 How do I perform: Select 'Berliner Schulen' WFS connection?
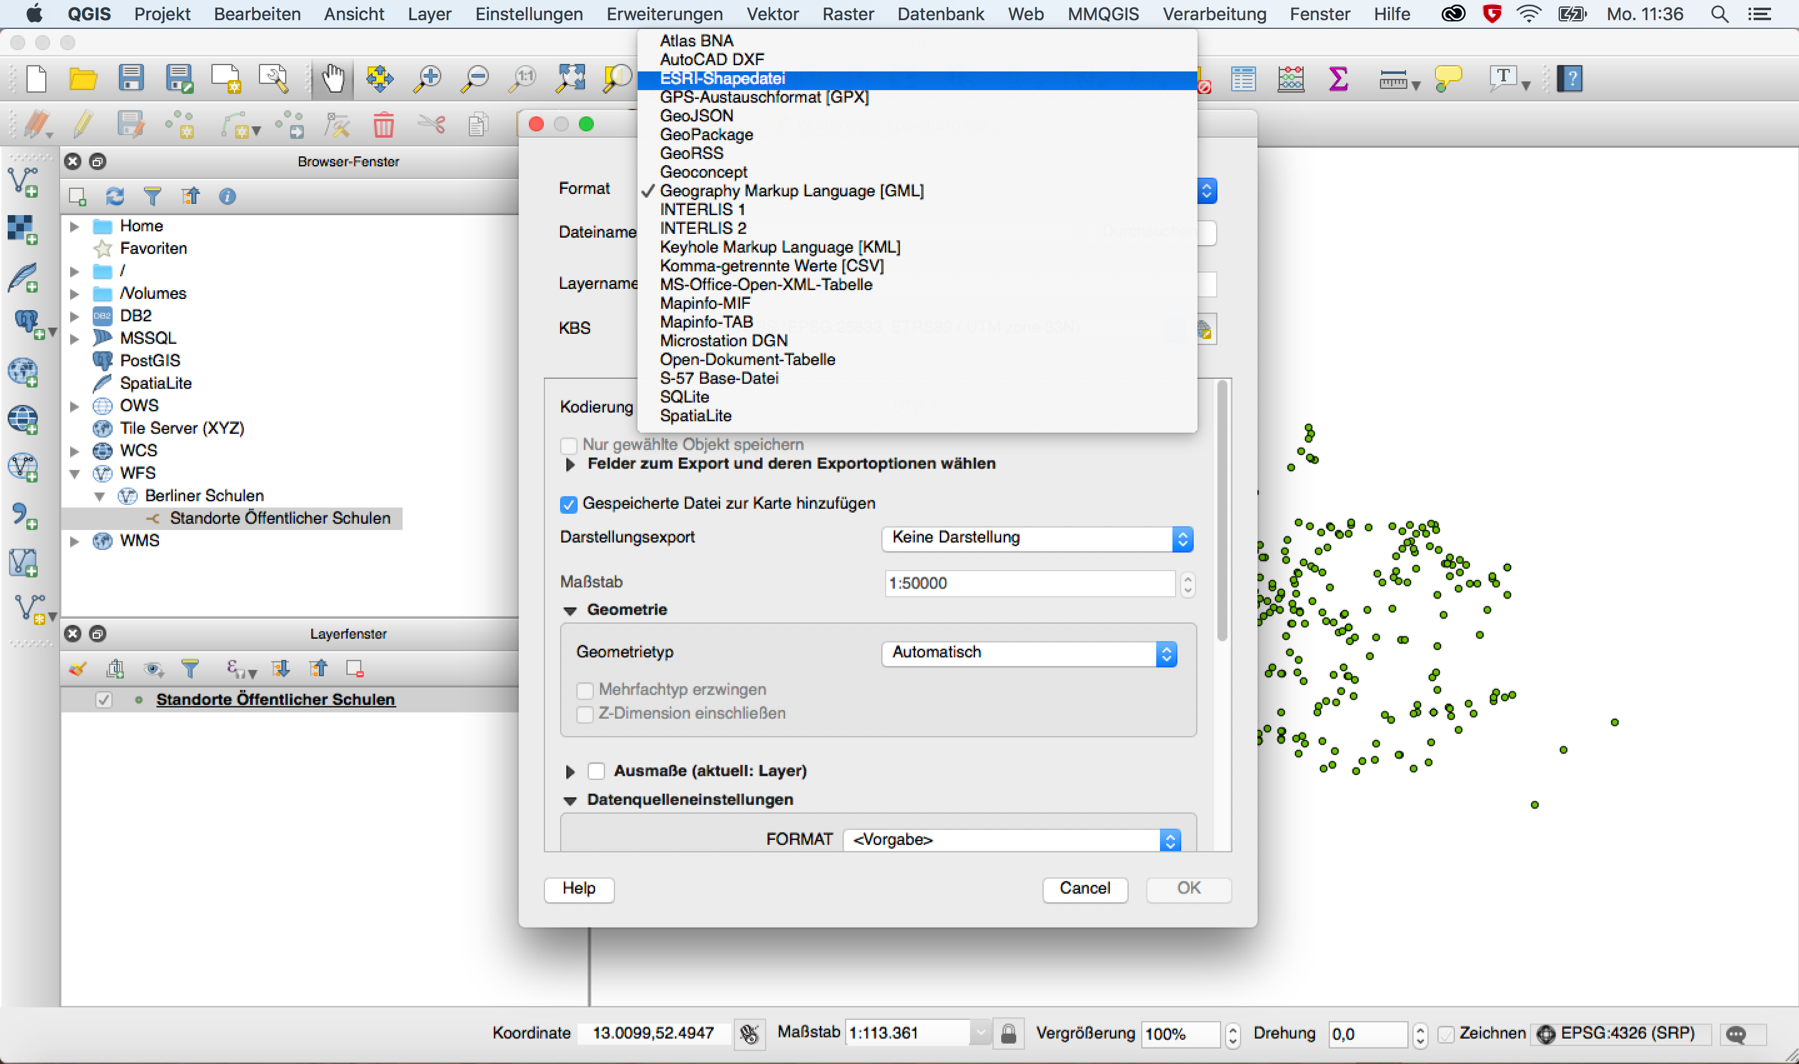tap(204, 496)
